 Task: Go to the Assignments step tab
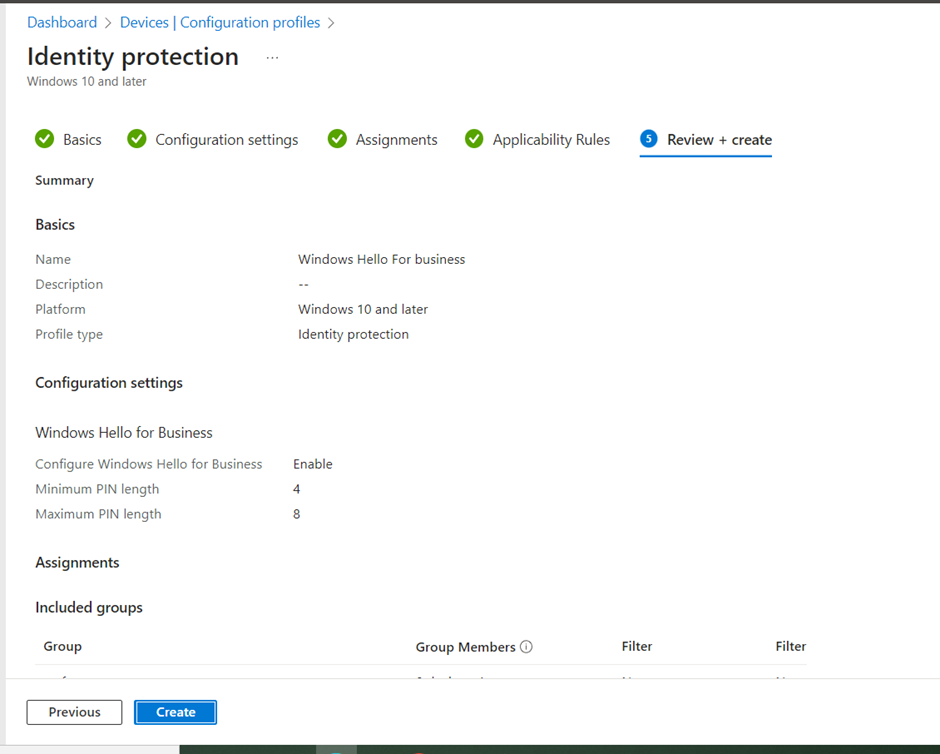click(x=396, y=140)
